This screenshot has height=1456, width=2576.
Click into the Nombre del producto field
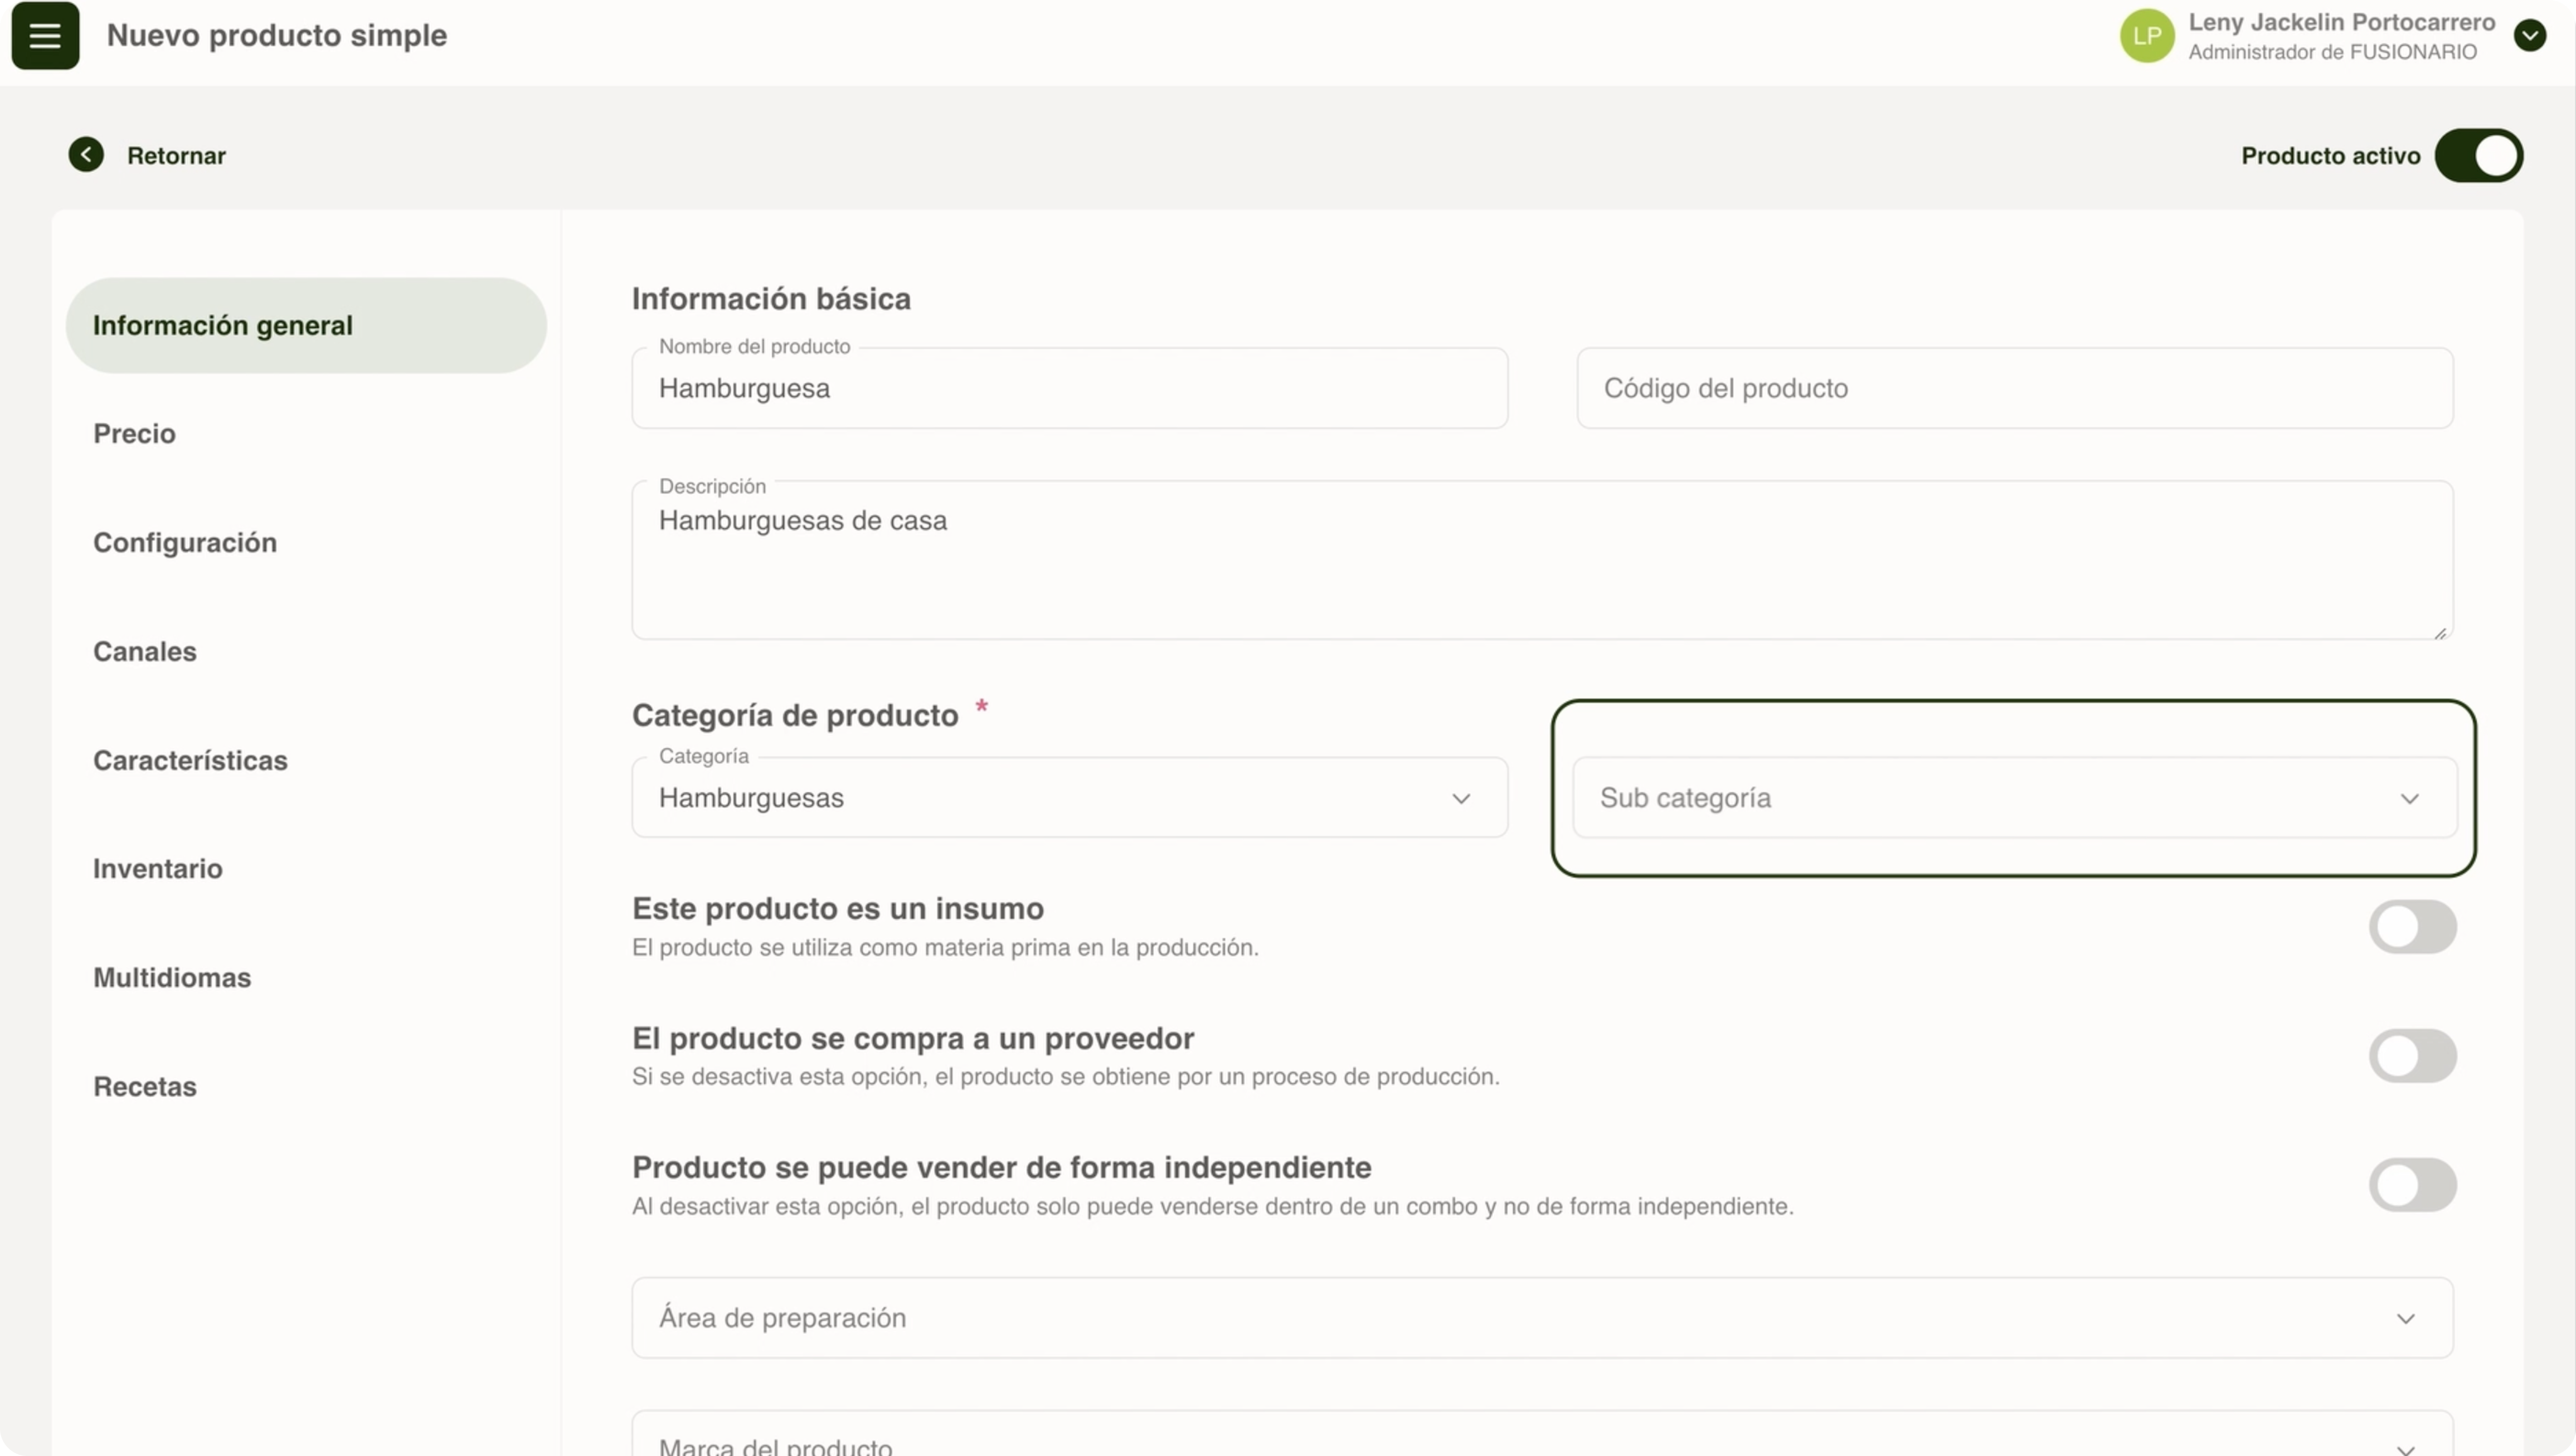1069,389
